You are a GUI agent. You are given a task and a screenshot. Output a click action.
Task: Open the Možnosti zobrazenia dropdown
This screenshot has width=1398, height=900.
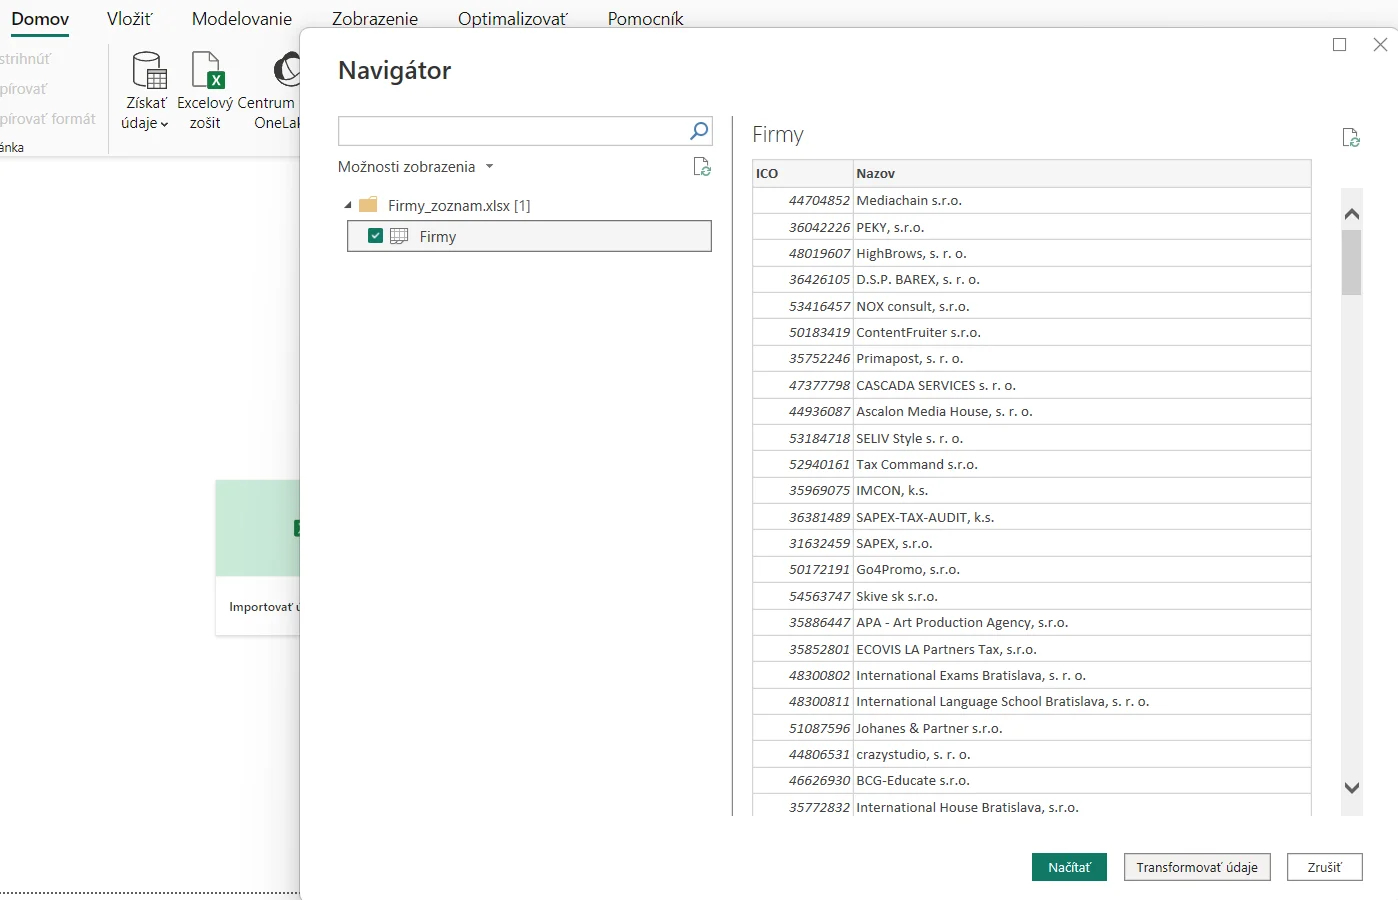tap(416, 167)
